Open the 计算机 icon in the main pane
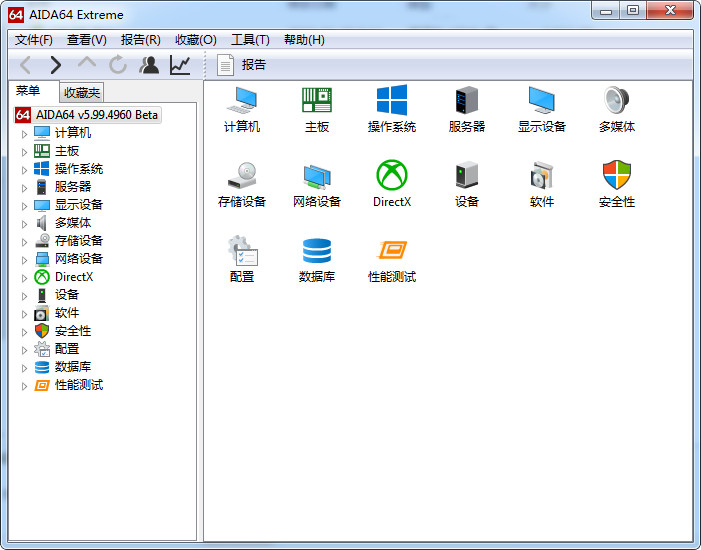Image resolution: width=701 pixels, height=550 pixels. 241,101
